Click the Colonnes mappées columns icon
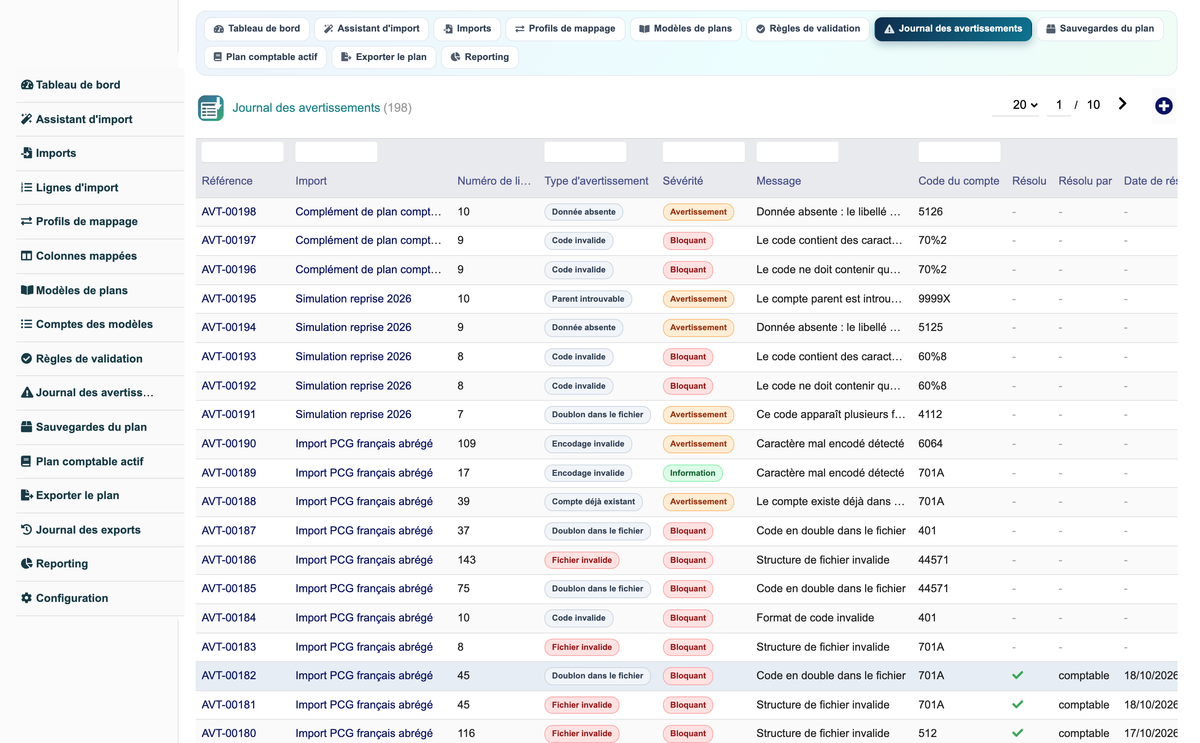 (x=27, y=256)
